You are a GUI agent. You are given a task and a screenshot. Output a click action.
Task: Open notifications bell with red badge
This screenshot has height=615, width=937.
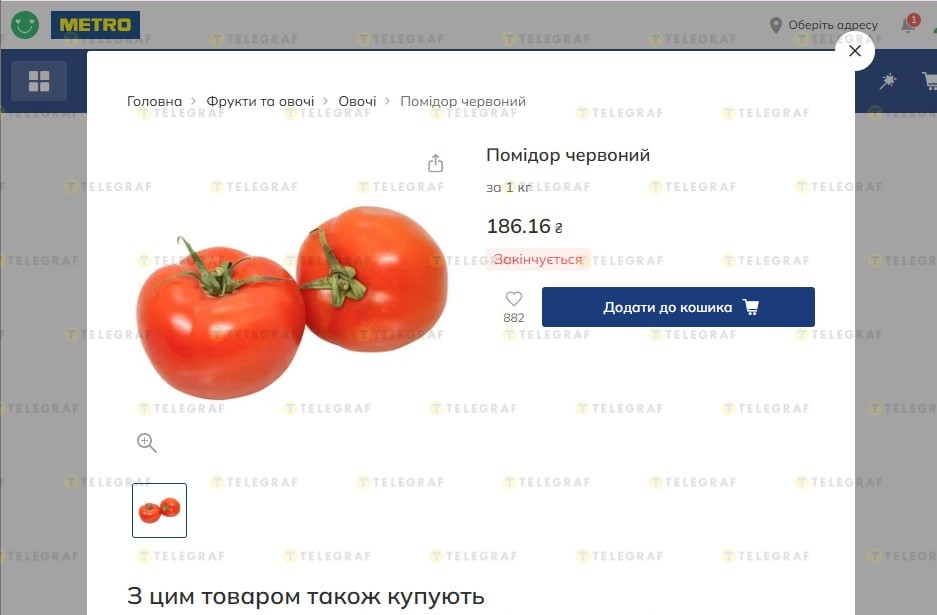pos(909,24)
